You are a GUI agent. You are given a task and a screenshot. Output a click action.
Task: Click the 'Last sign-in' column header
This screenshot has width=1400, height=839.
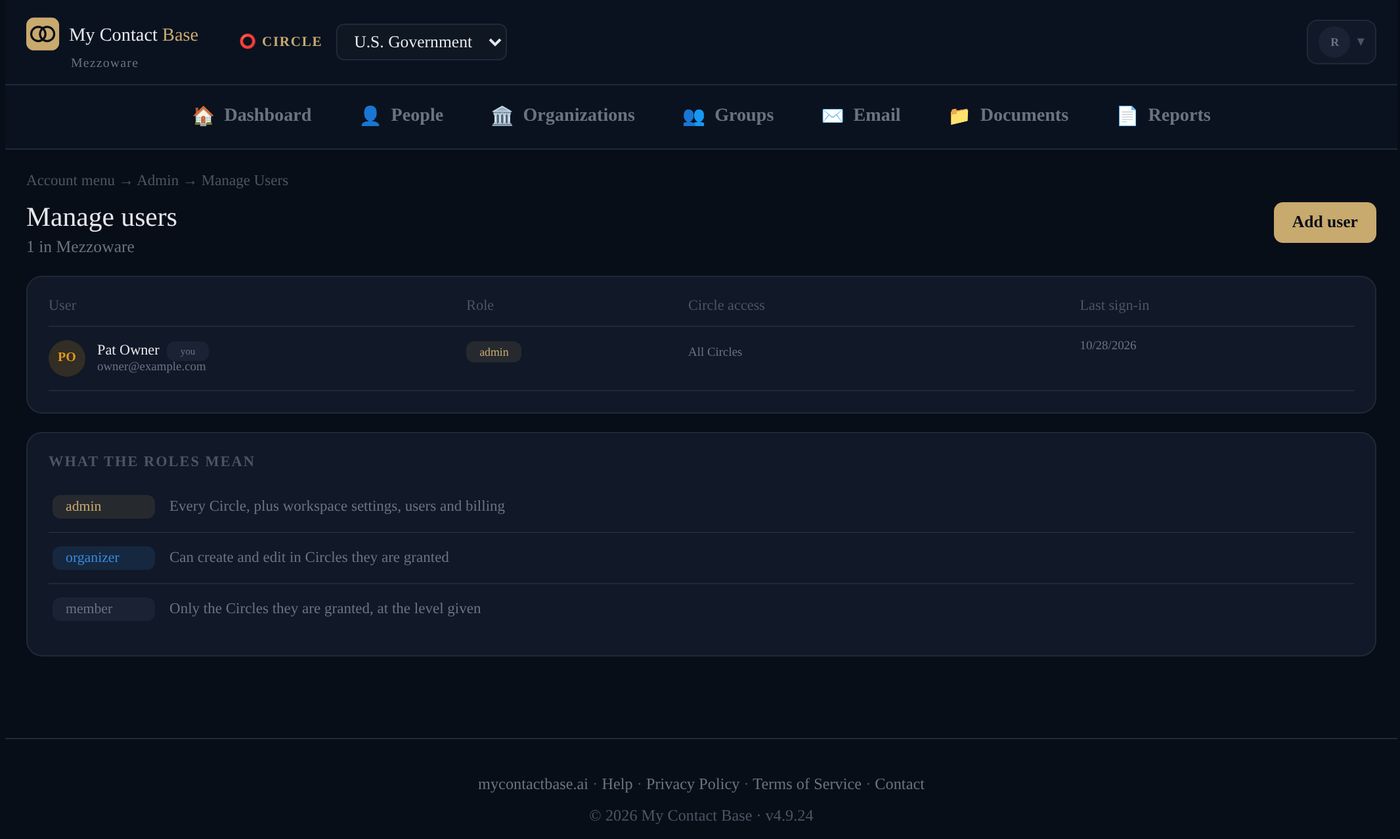click(x=1114, y=305)
